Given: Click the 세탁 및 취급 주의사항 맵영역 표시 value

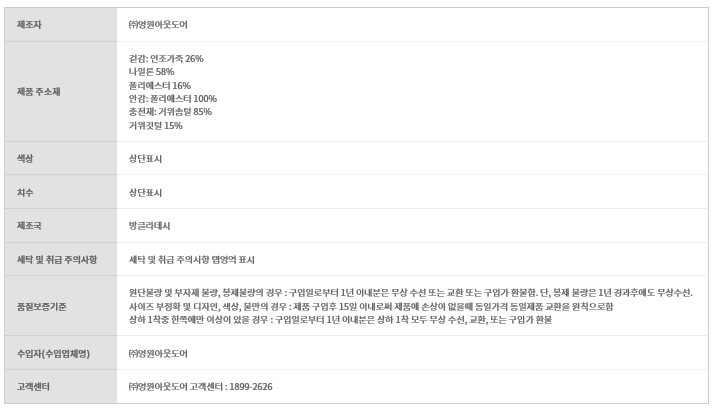Looking at the screenshot, I should [192, 260].
